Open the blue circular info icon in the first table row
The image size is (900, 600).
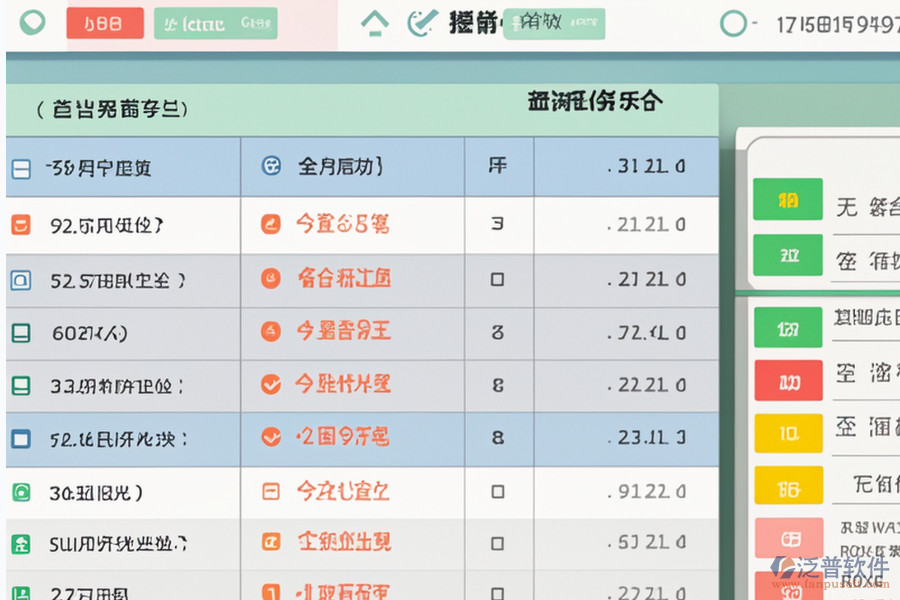tap(268, 167)
